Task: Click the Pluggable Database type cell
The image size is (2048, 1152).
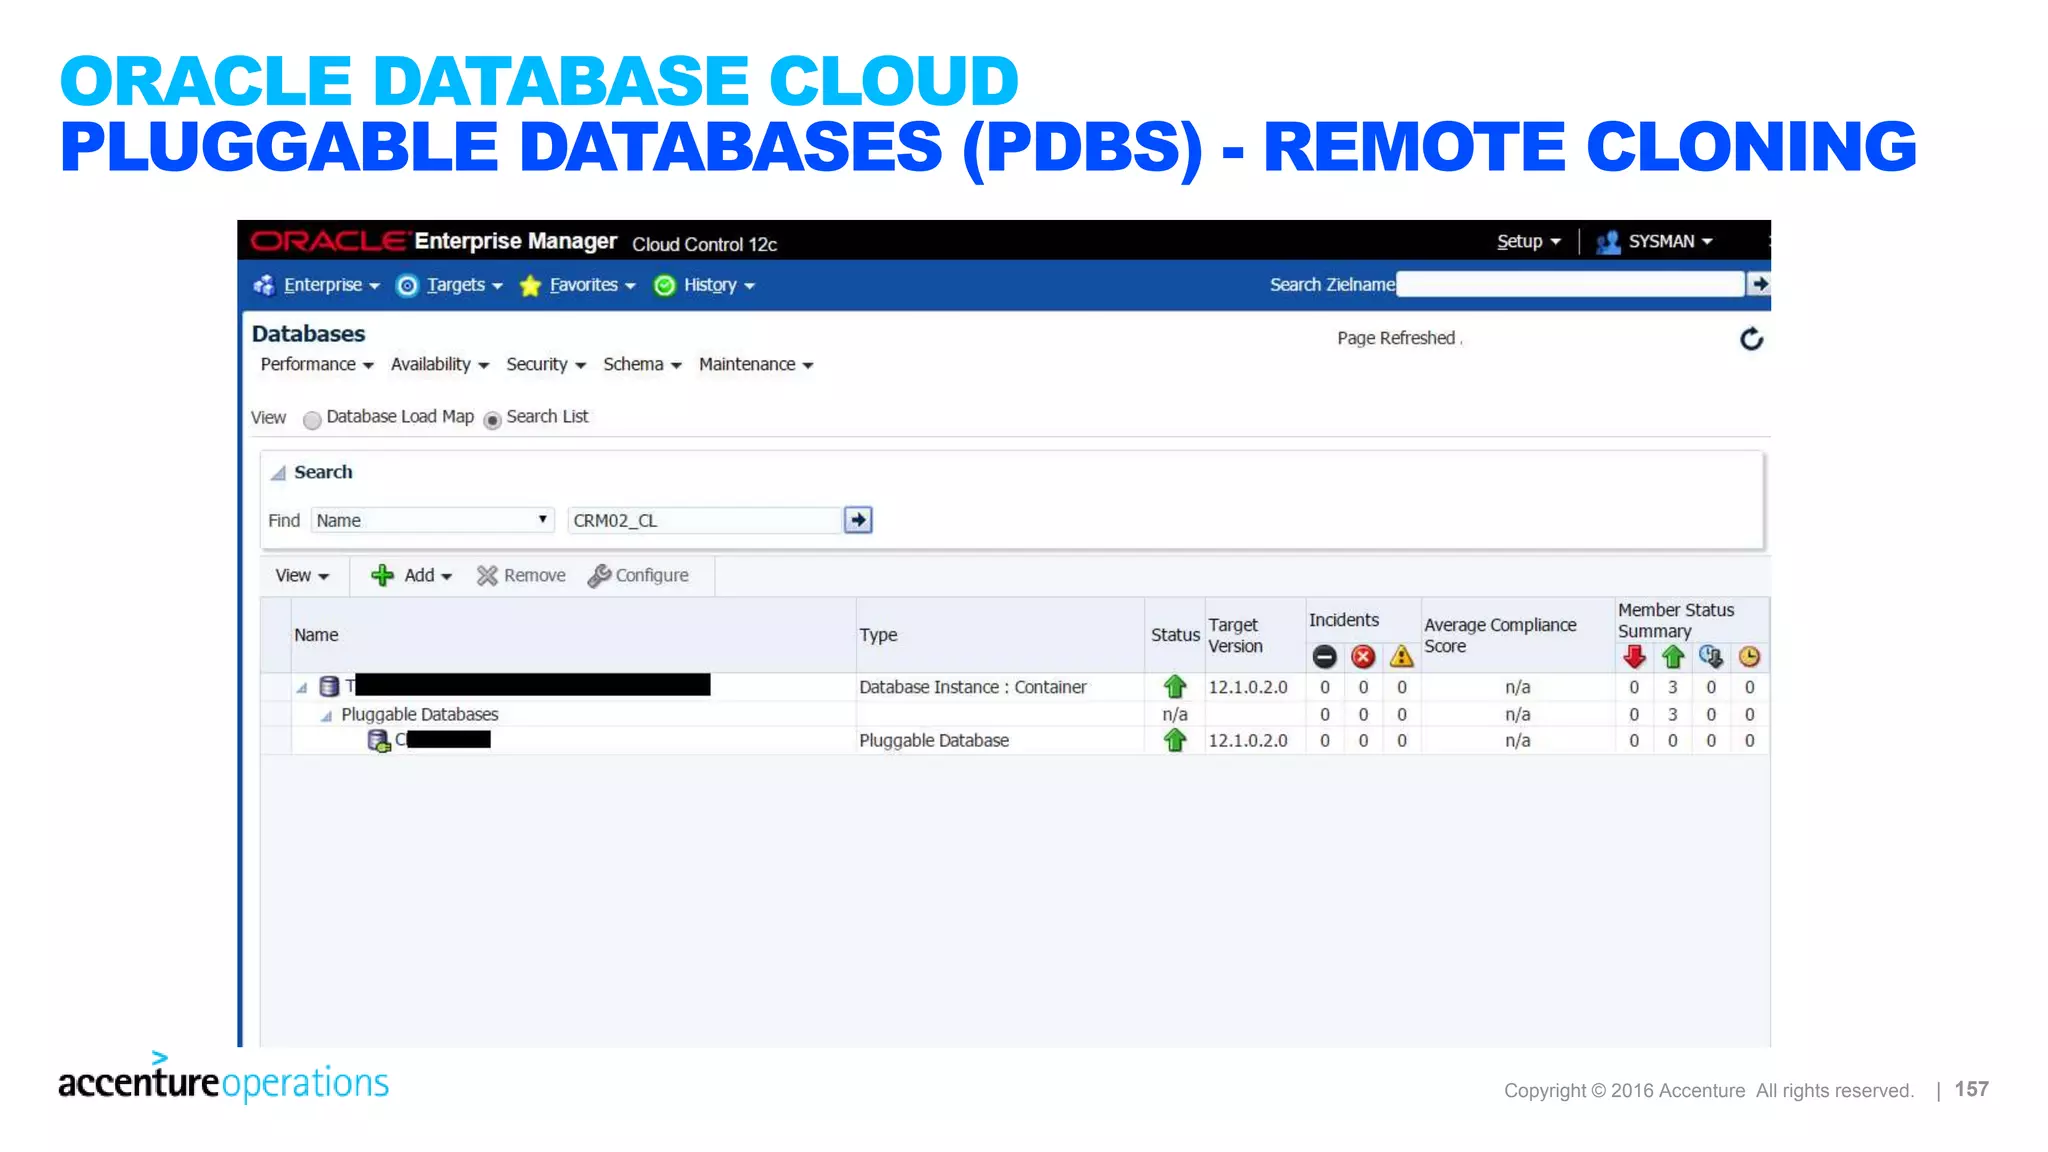Action: pyautogui.click(x=934, y=740)
